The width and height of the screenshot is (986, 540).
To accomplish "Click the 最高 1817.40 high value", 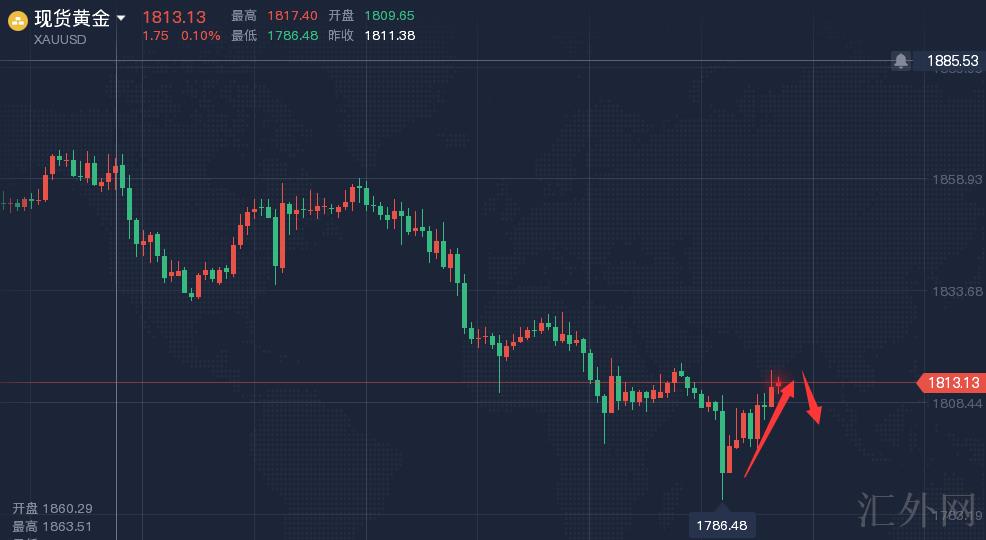I will point(292,16).
